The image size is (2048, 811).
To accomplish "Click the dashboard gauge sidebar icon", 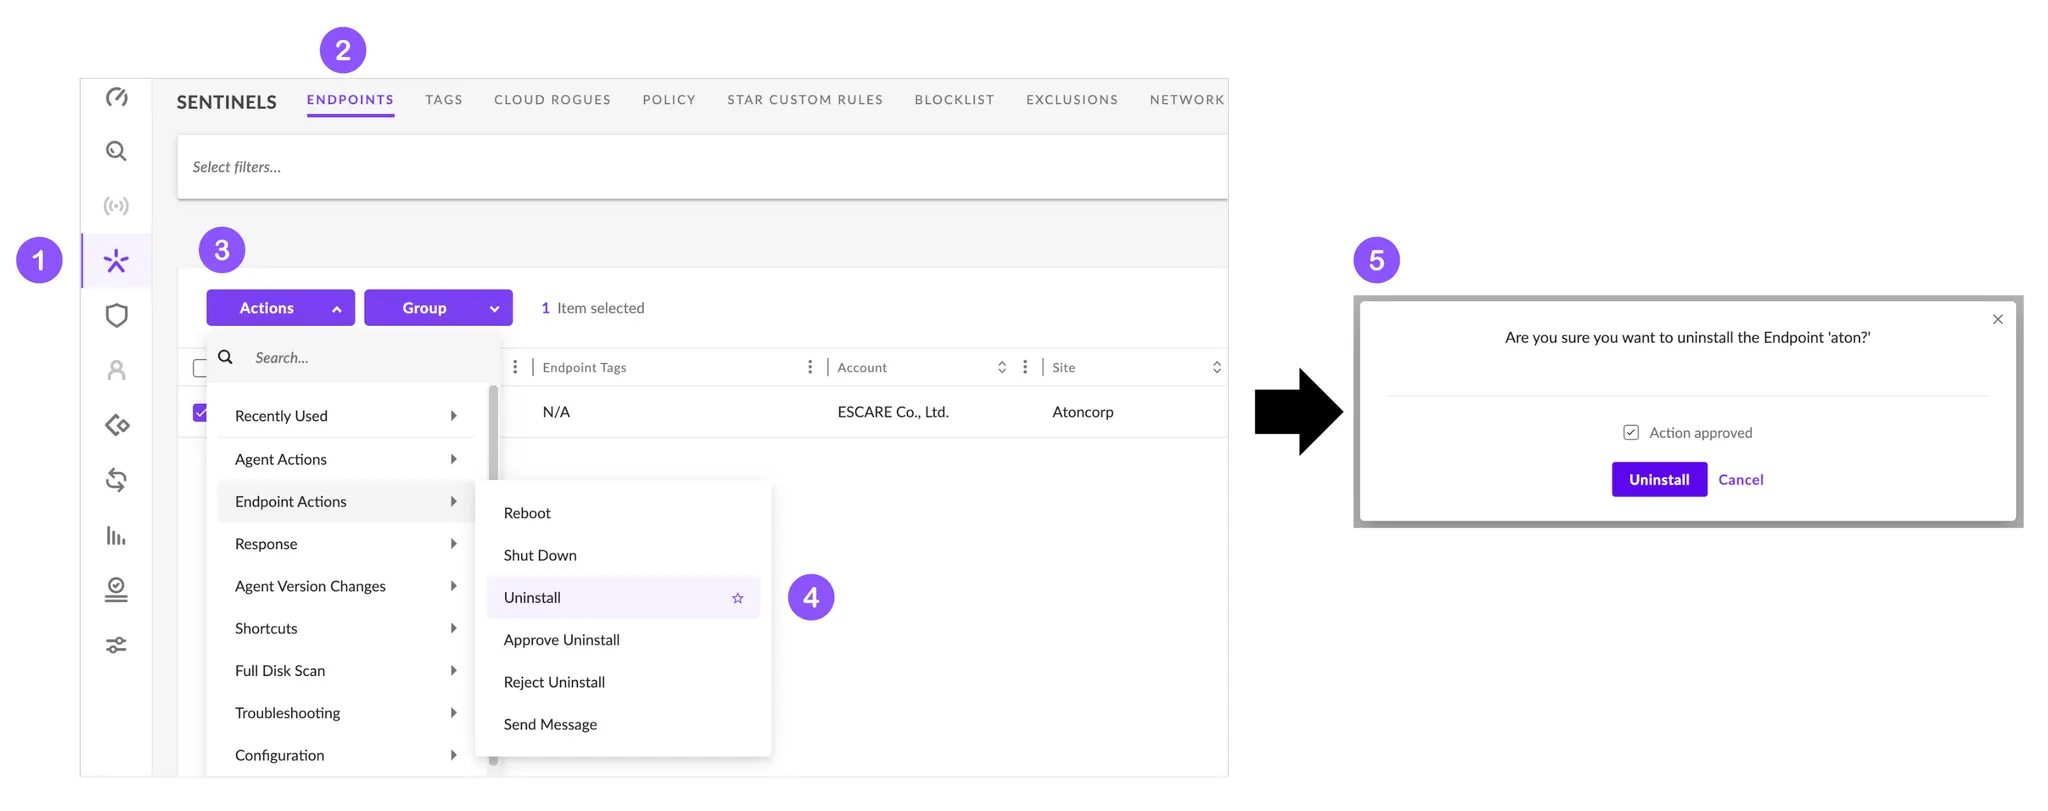I will (116, 97).
